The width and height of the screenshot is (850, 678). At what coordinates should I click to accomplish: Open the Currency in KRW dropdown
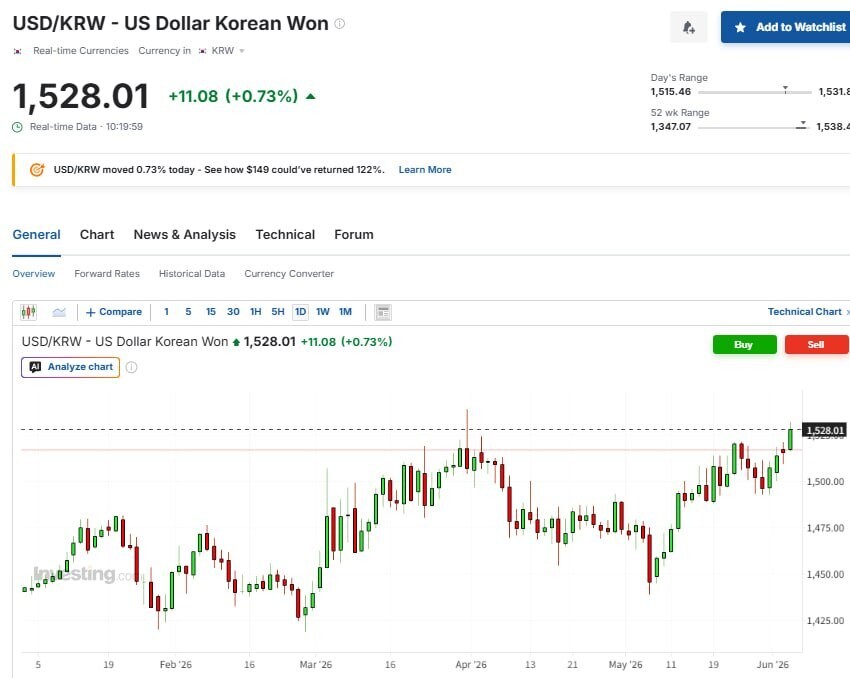[222, 50]
